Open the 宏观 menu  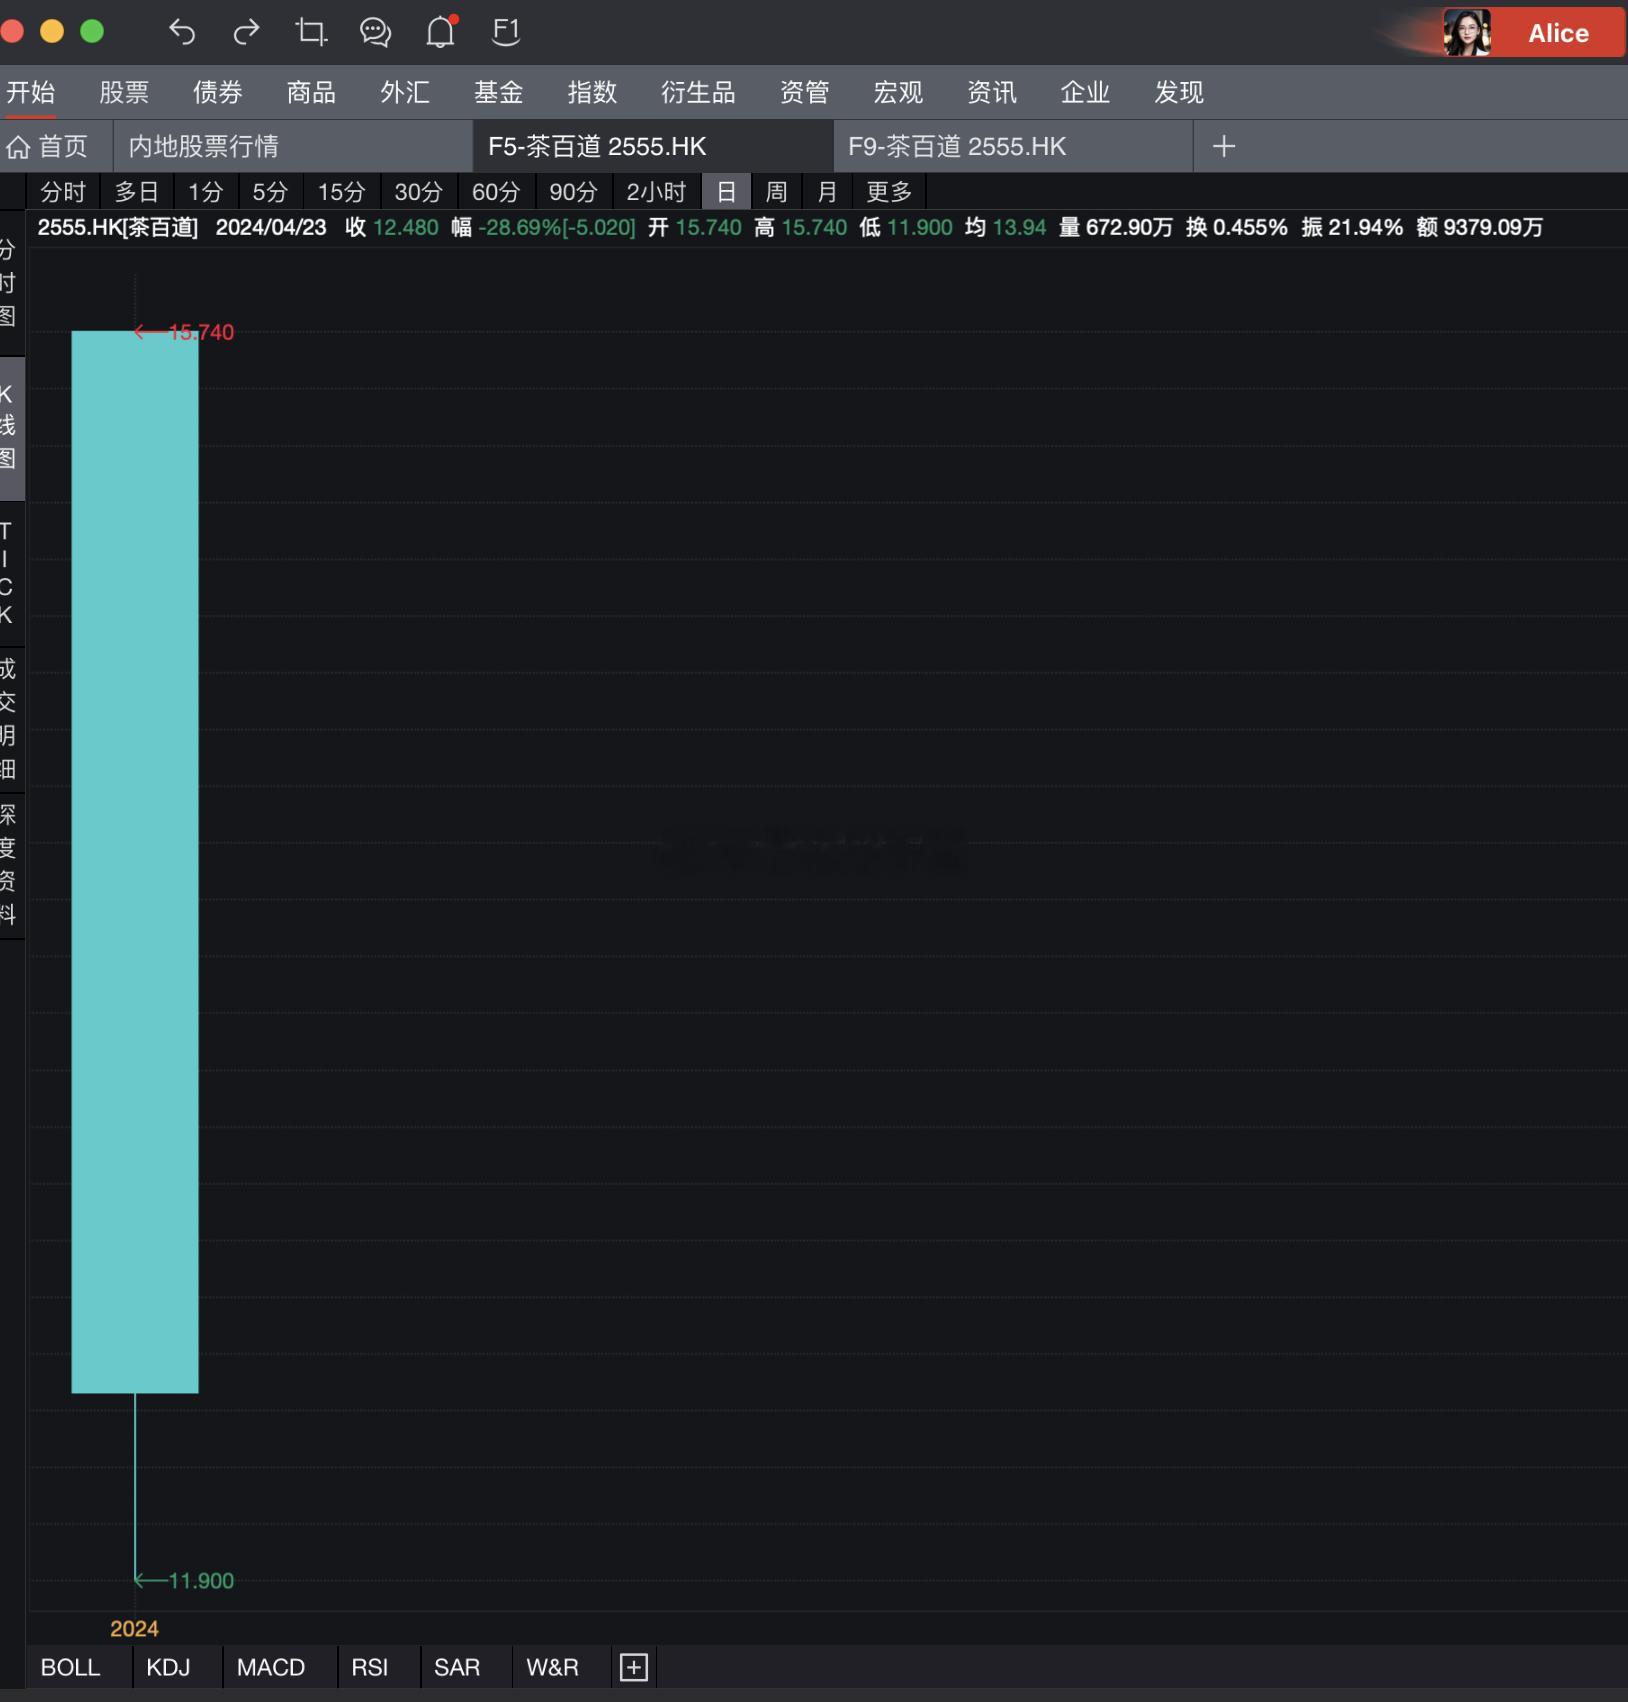click(x=898, y=92)
